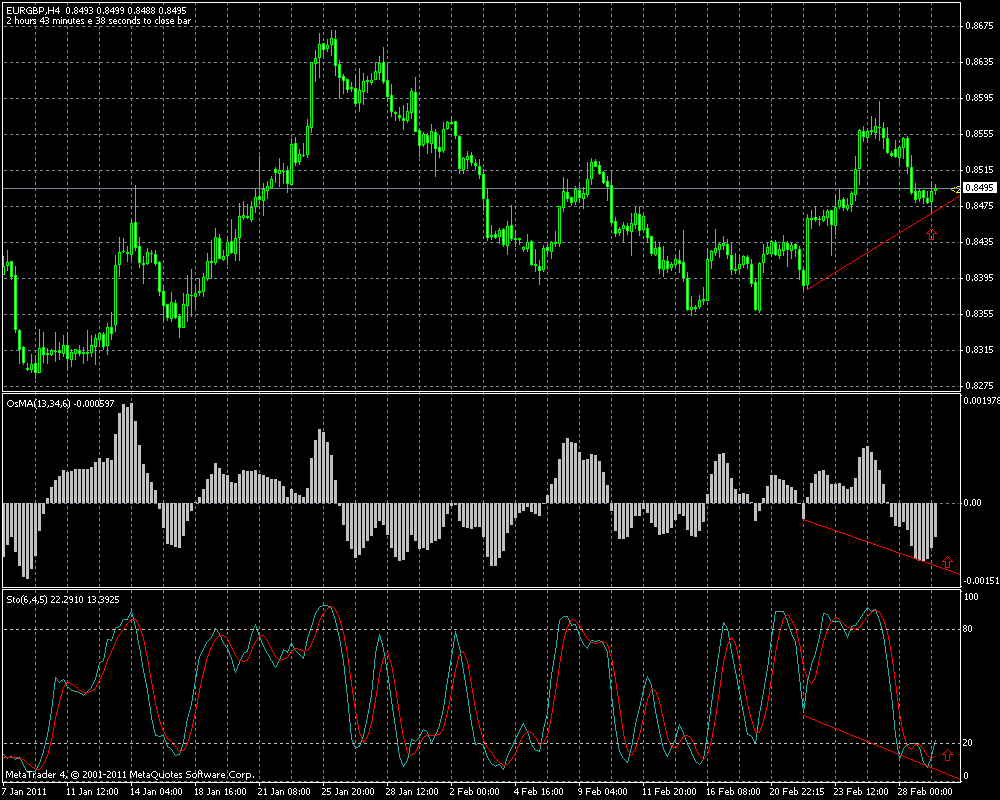Click the '25 Jan 20:00' time axis label
The width and height of the screenshot is (1000, 800).
(348, 792)
